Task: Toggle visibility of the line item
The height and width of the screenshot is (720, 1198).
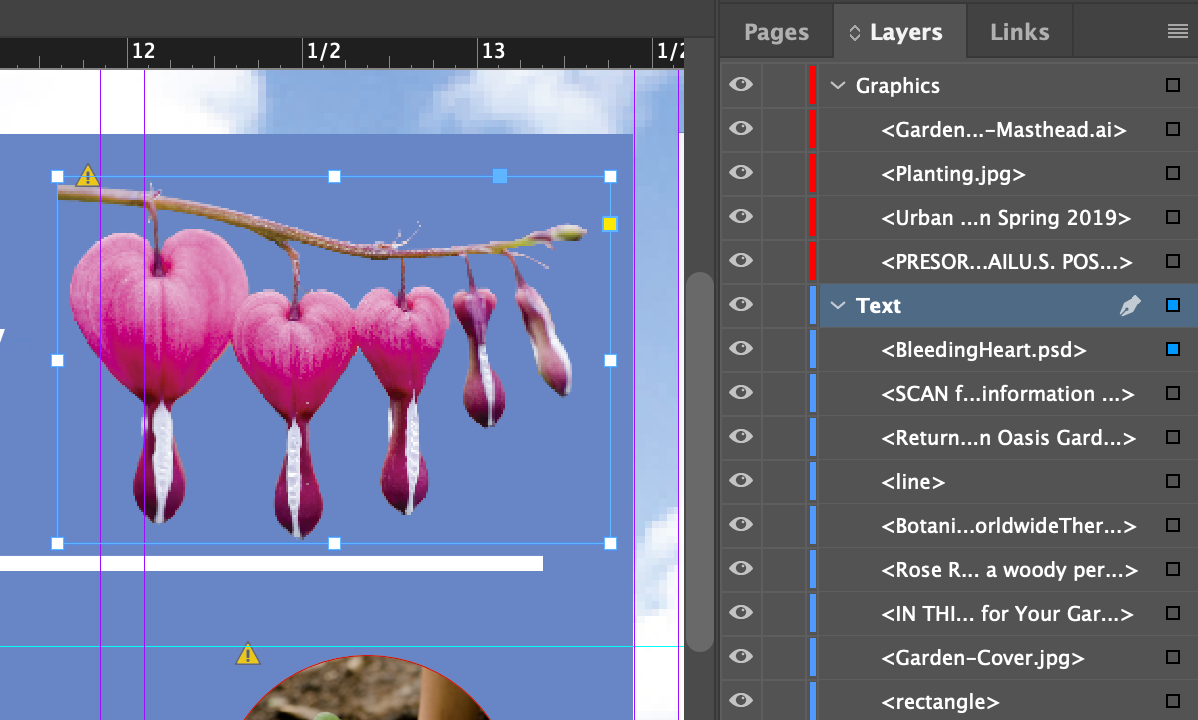Action: coord(740,480)
